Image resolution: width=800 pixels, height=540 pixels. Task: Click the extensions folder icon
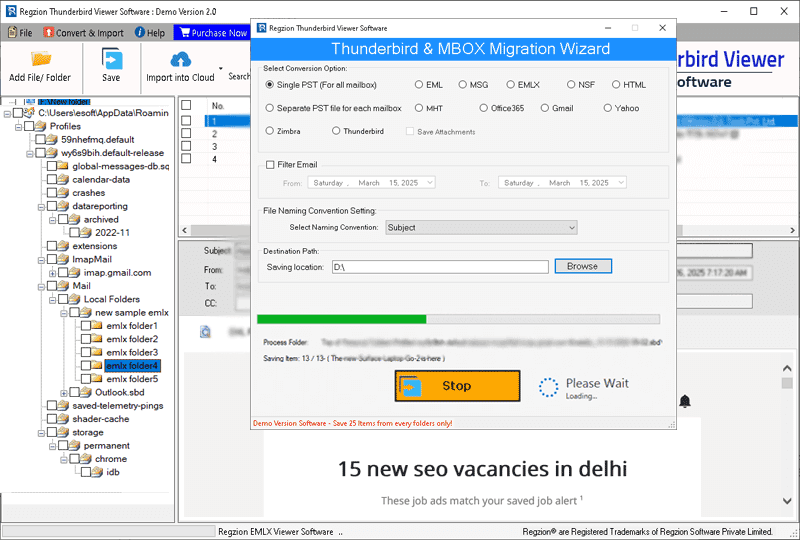click(63, 246)
